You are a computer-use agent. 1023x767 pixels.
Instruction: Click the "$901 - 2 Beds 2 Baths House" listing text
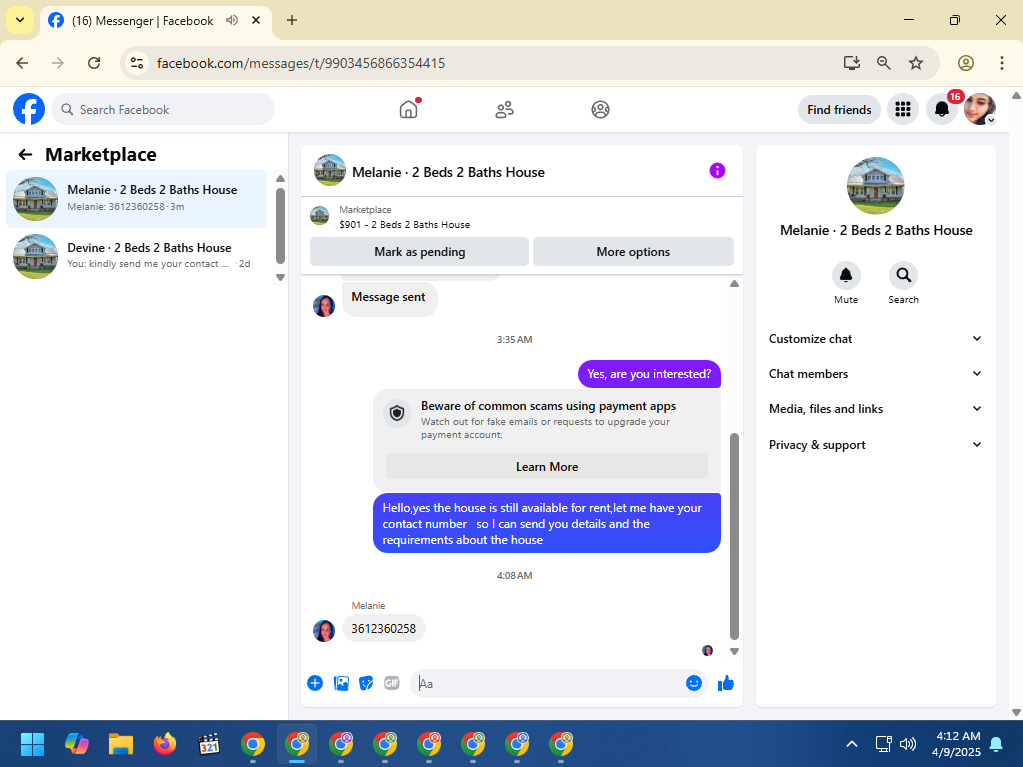point(405,224)
